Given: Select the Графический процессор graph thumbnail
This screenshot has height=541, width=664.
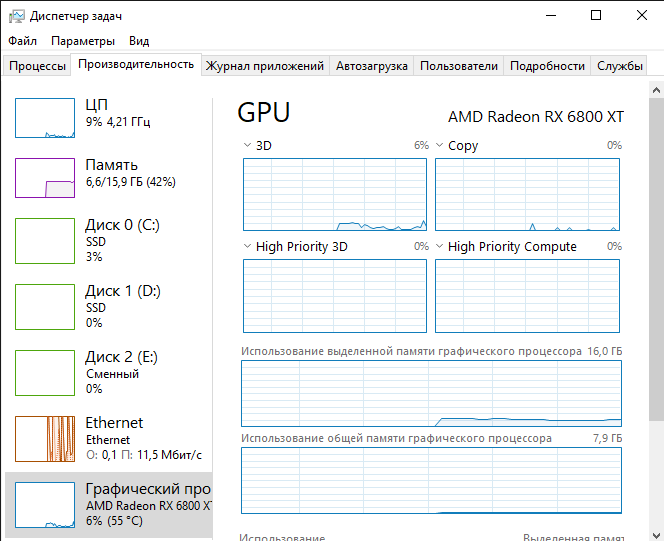Looking at the screenshot, I should coord(45,505).
